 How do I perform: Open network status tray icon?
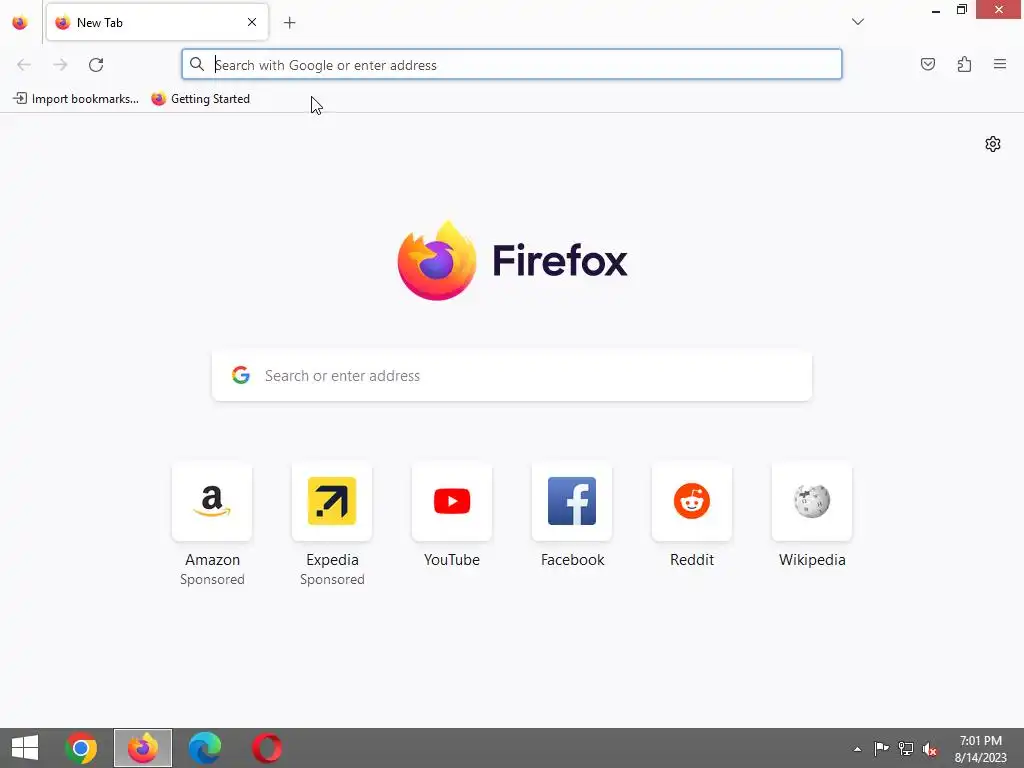(x=906, y=748)
